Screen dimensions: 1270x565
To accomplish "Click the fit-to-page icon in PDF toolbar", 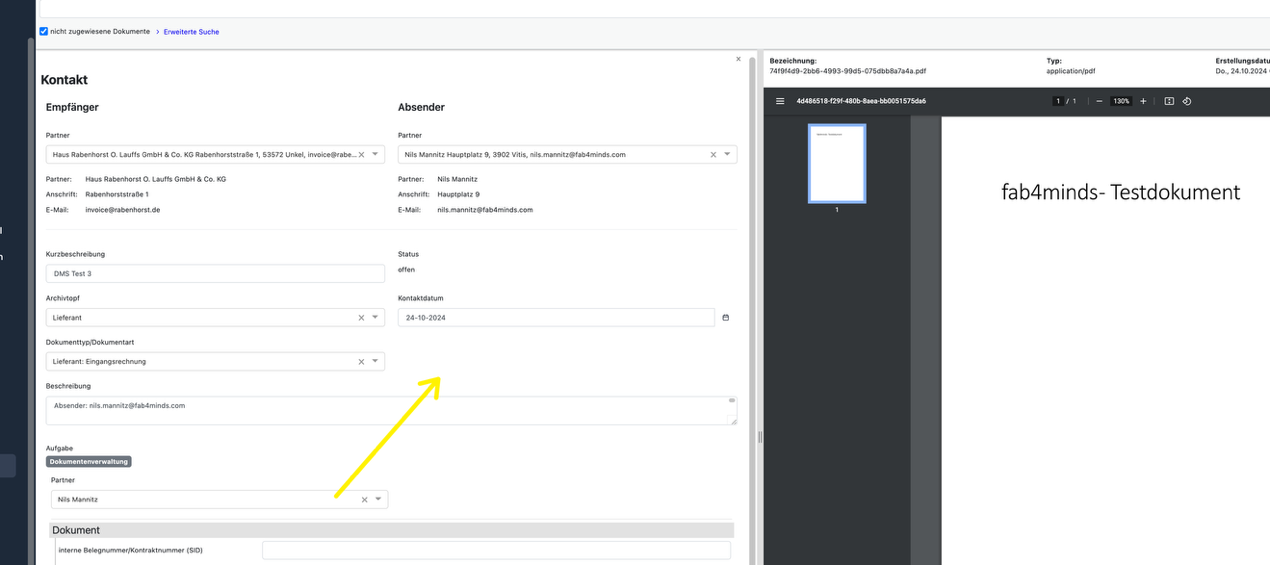I will 1169,101.
